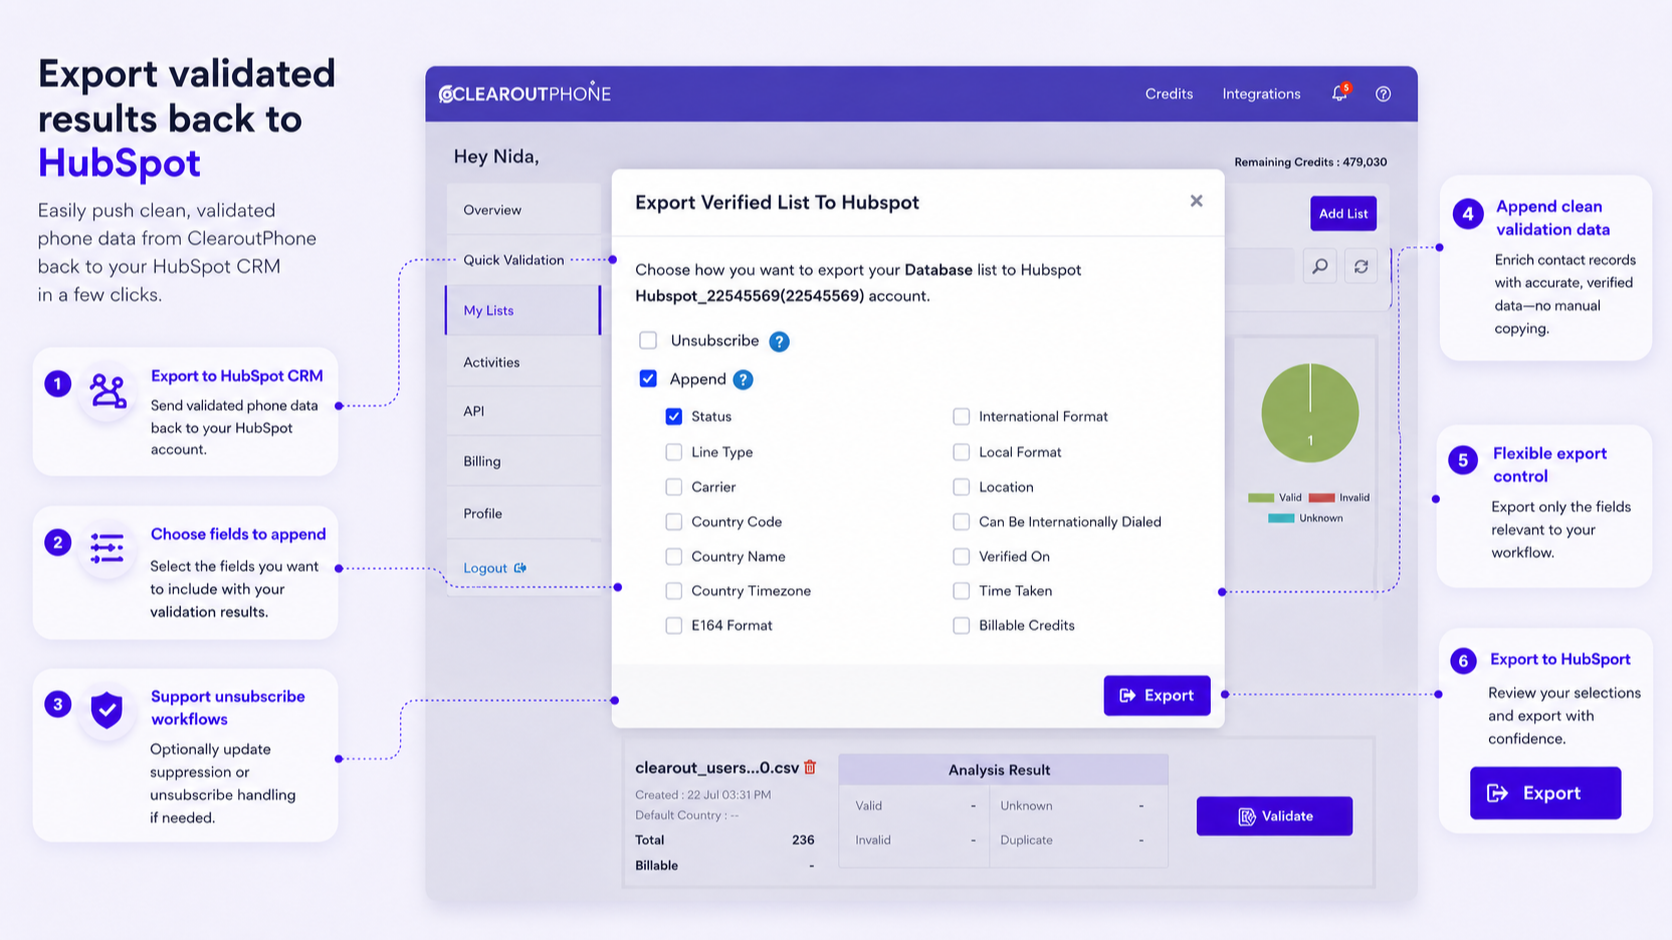Click the refresh lists icon

tap(1361, 266)
